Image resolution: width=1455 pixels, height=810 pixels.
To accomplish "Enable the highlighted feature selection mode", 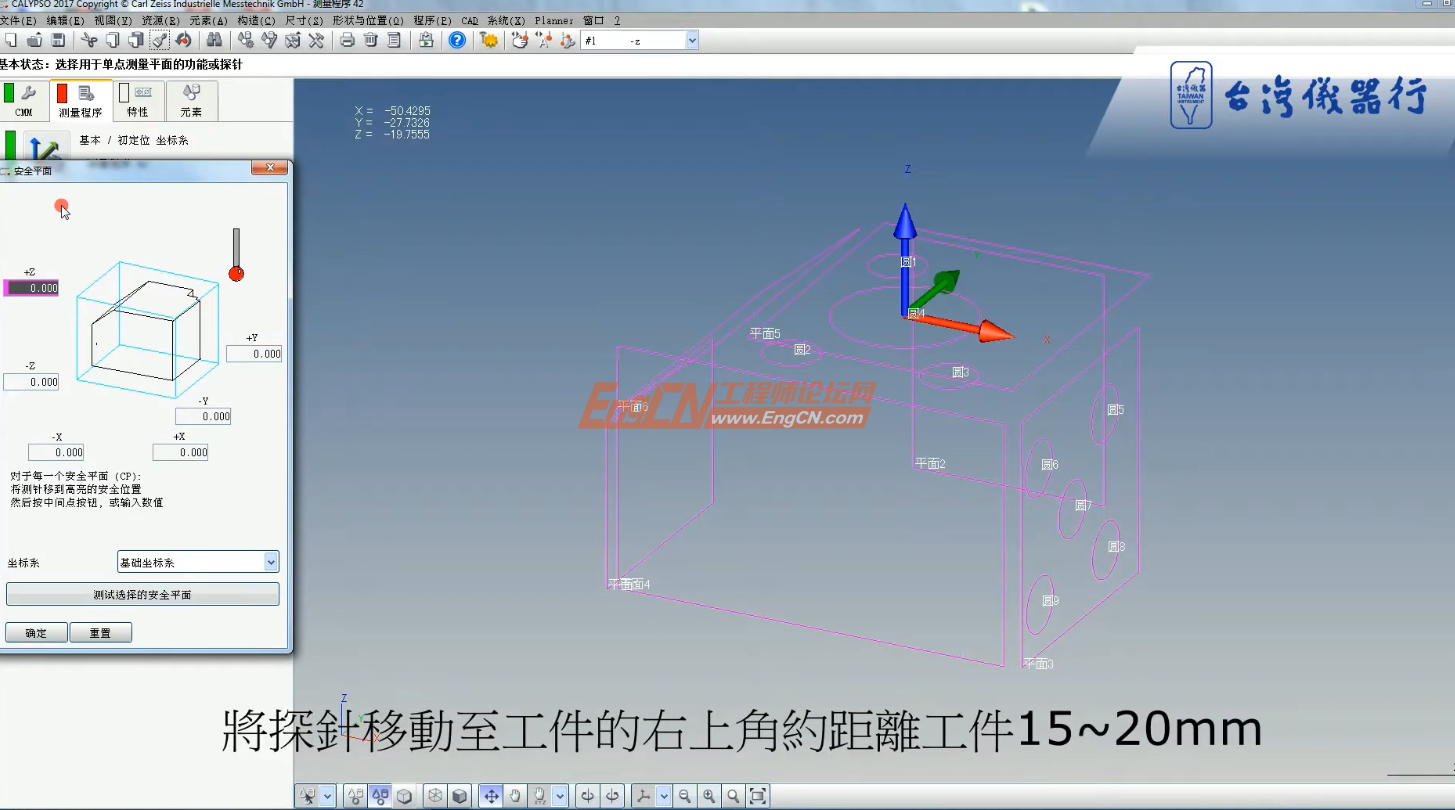I will tap(379, 795).
